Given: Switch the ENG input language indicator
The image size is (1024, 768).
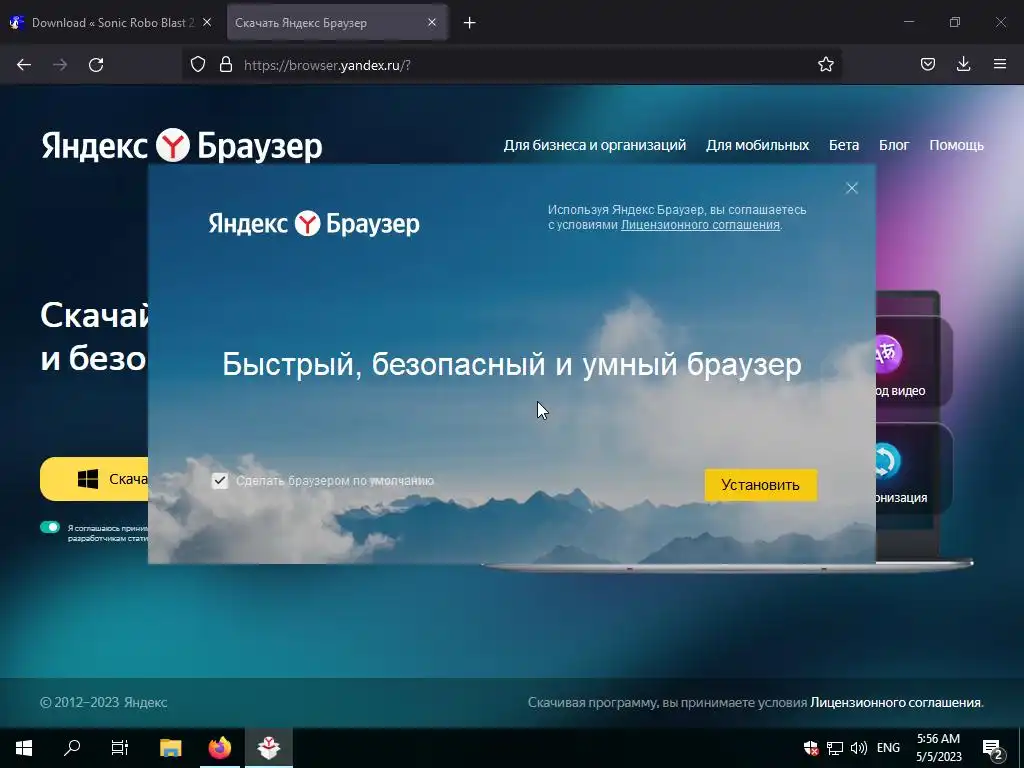Looking at the screenshot, I should pos(888,748).
